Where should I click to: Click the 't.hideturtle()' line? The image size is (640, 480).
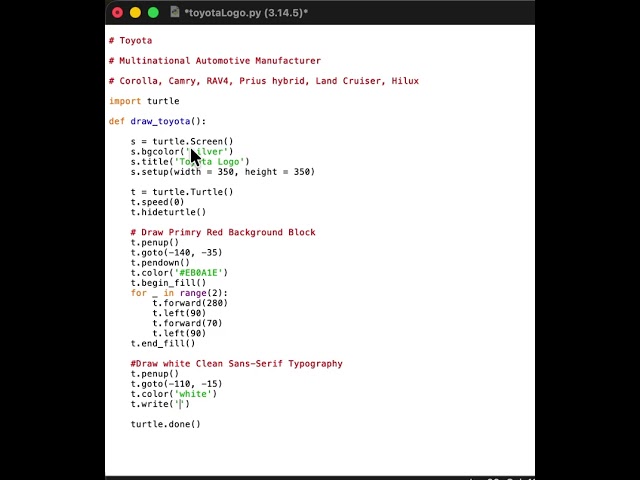[169, 212]
